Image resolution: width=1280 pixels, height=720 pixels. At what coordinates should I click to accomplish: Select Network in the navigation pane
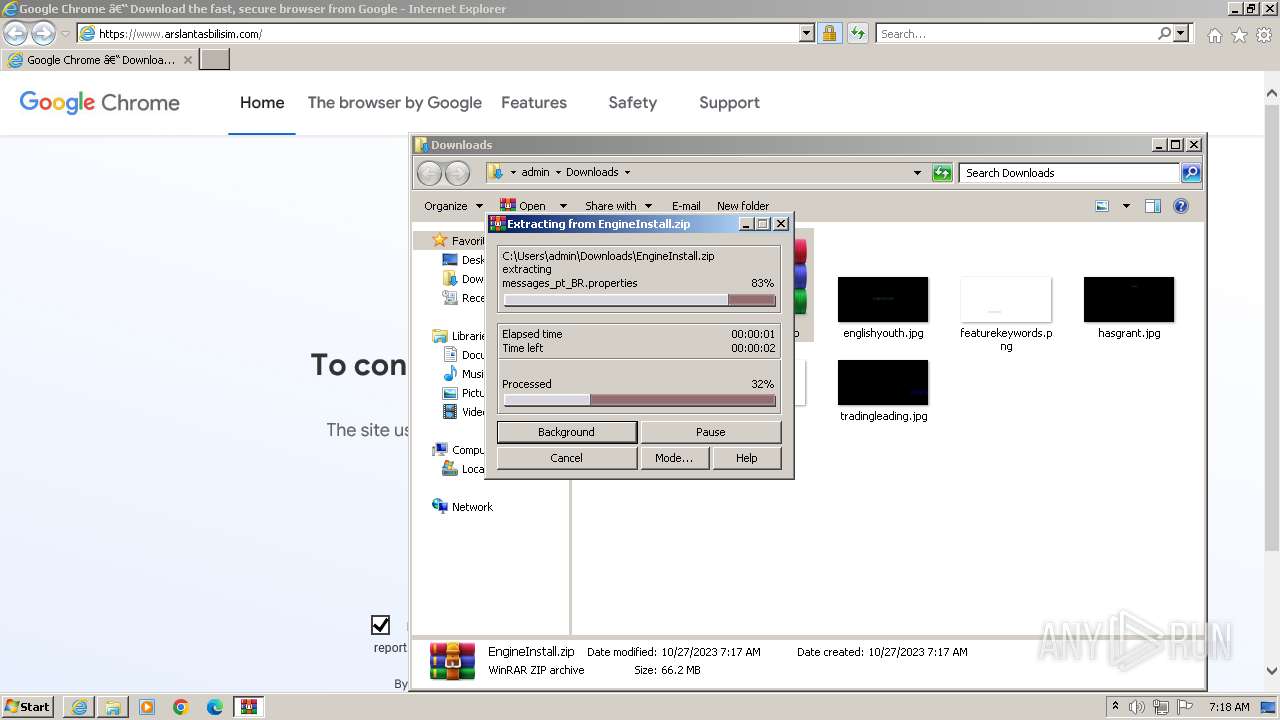(x=472, y=507)
